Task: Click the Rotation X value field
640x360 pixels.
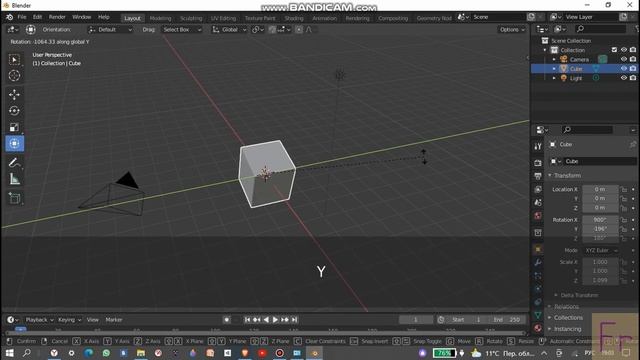Action: (600, 220)
